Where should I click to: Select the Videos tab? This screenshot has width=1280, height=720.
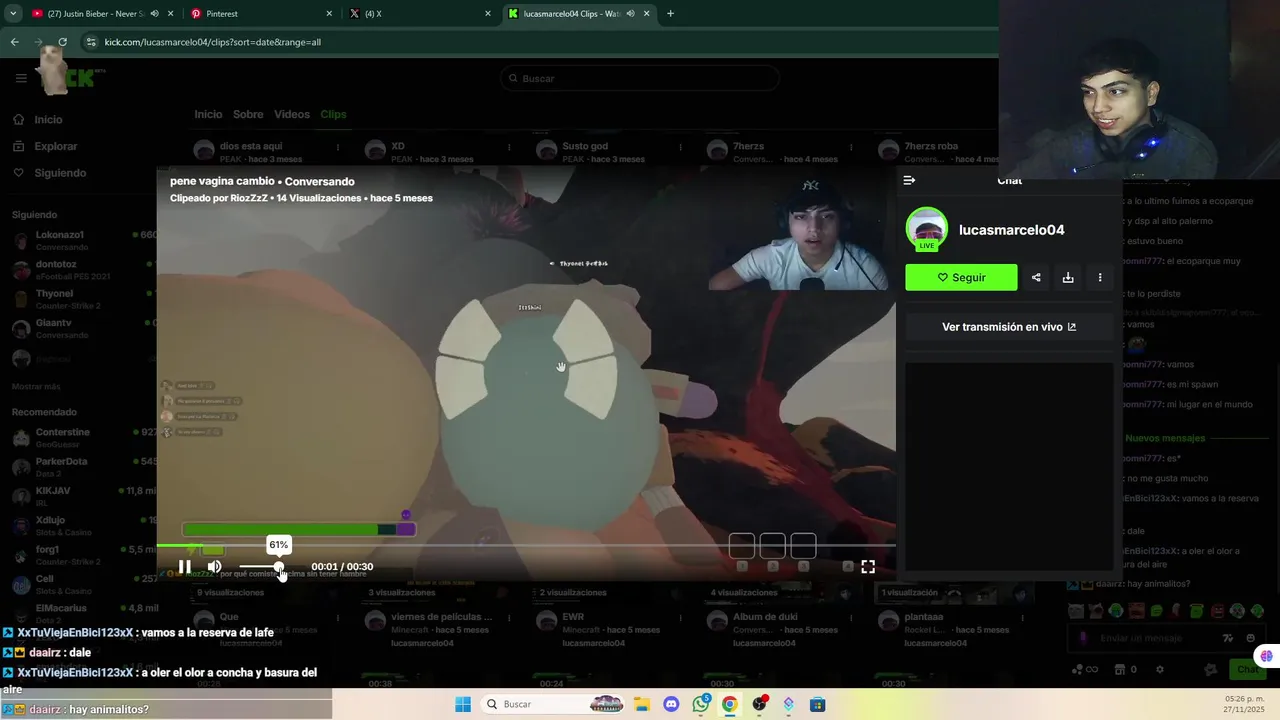[x=292, y=114]
